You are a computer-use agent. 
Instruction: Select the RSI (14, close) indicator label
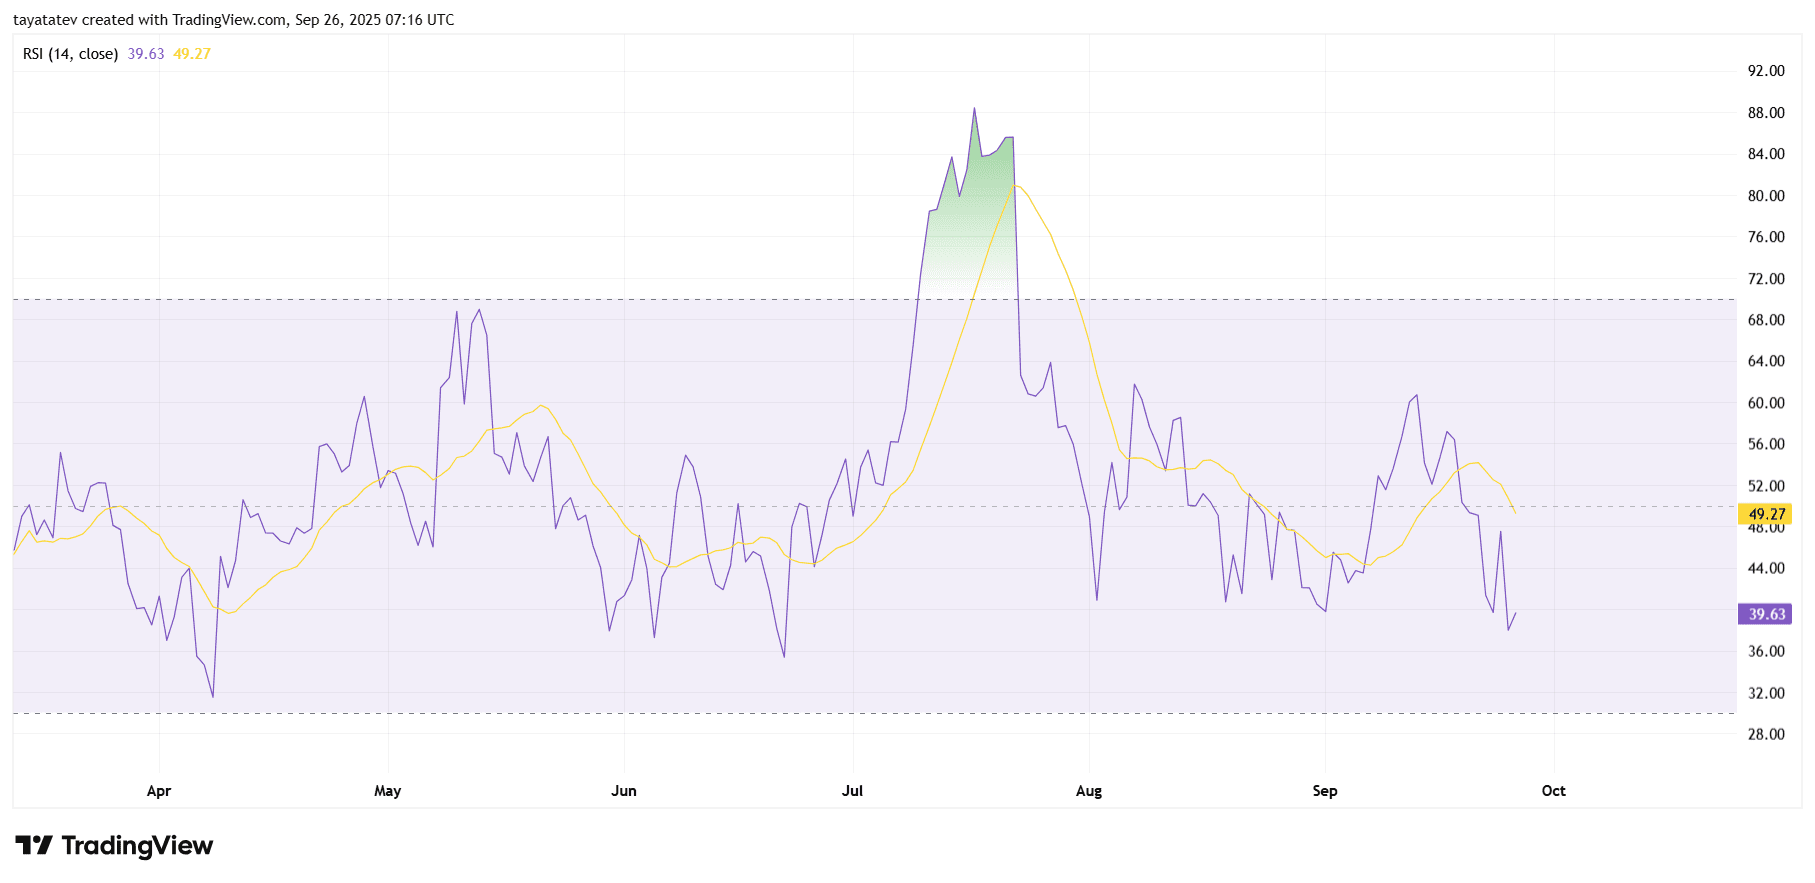click(70, 54)
